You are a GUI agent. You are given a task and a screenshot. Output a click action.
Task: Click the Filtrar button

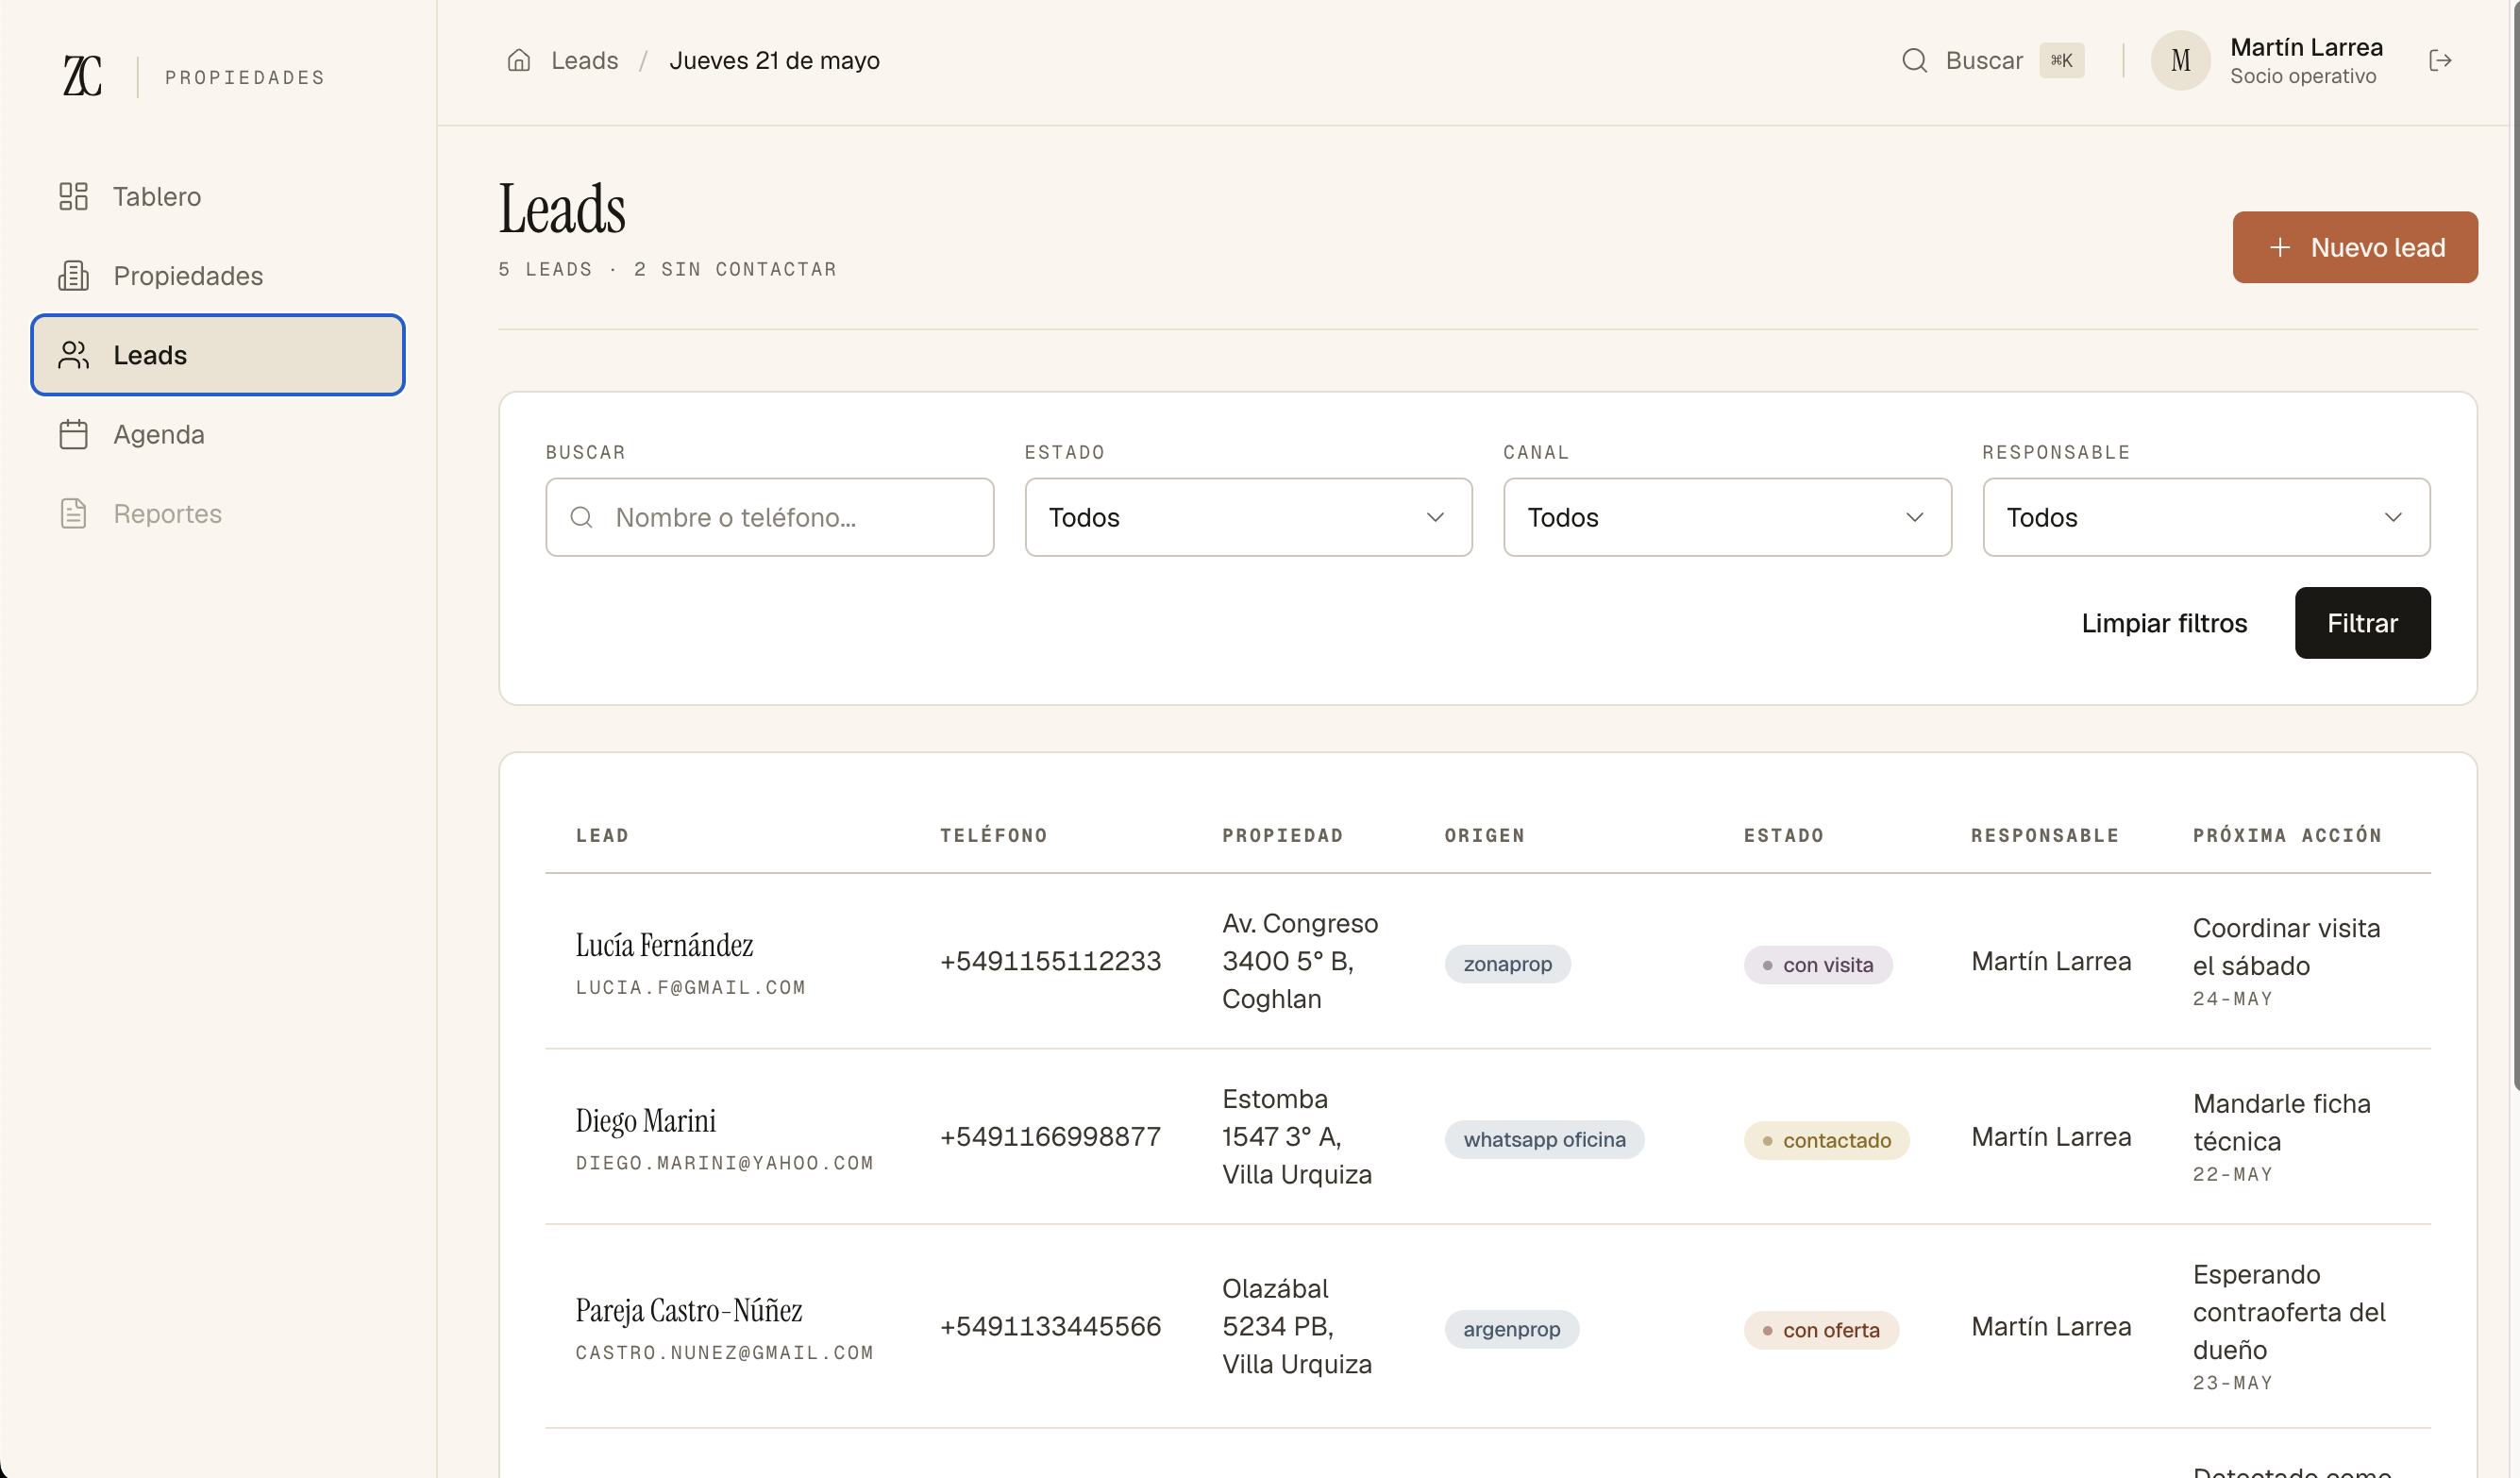[2362, 623]
